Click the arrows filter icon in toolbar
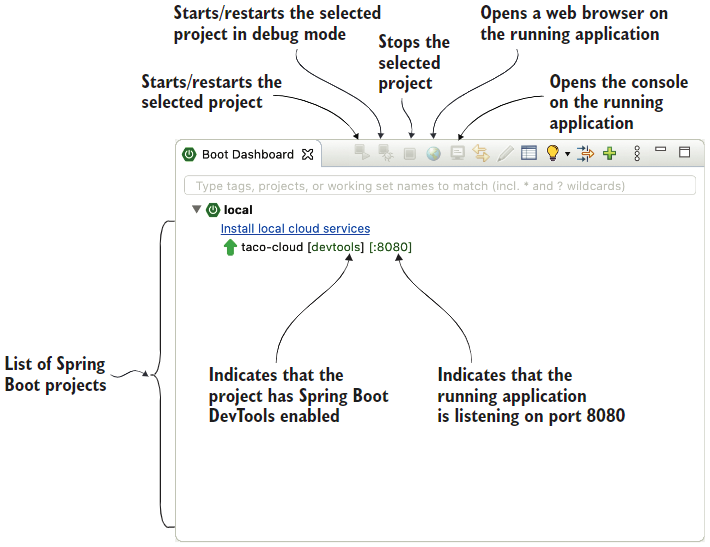The image size is (710, 547). [586, 154]
